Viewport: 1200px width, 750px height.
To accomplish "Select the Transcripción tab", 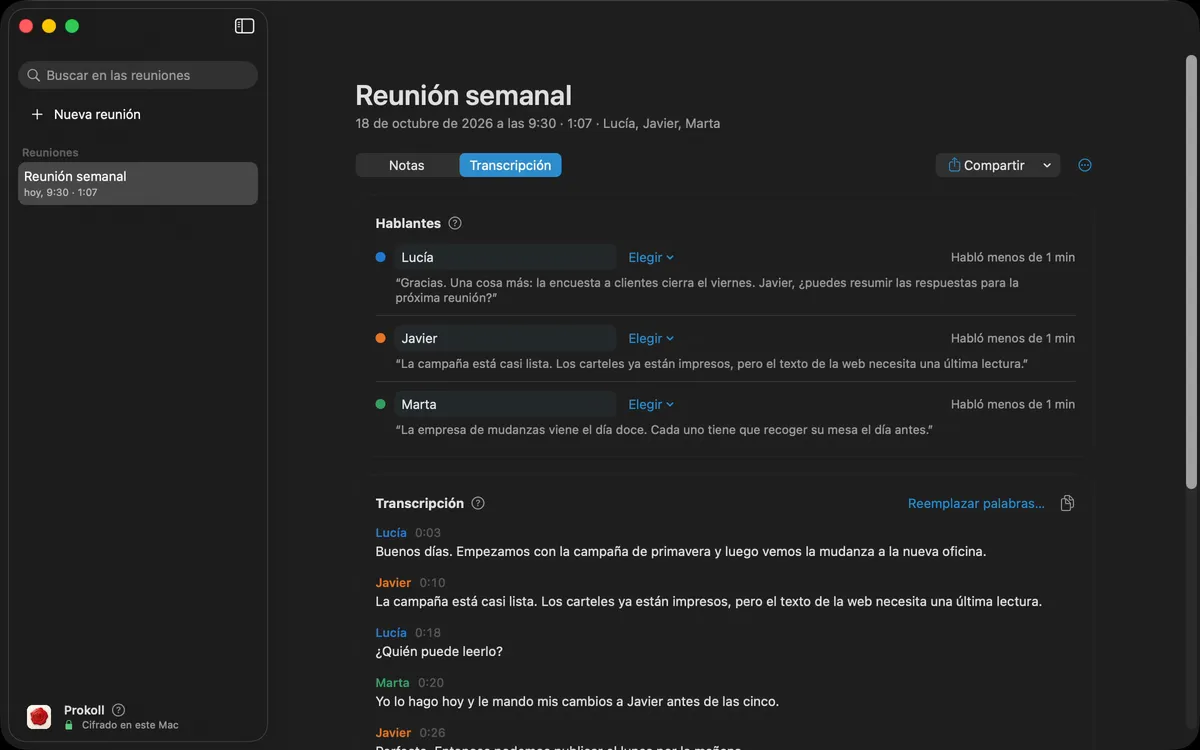I will 510,165.
